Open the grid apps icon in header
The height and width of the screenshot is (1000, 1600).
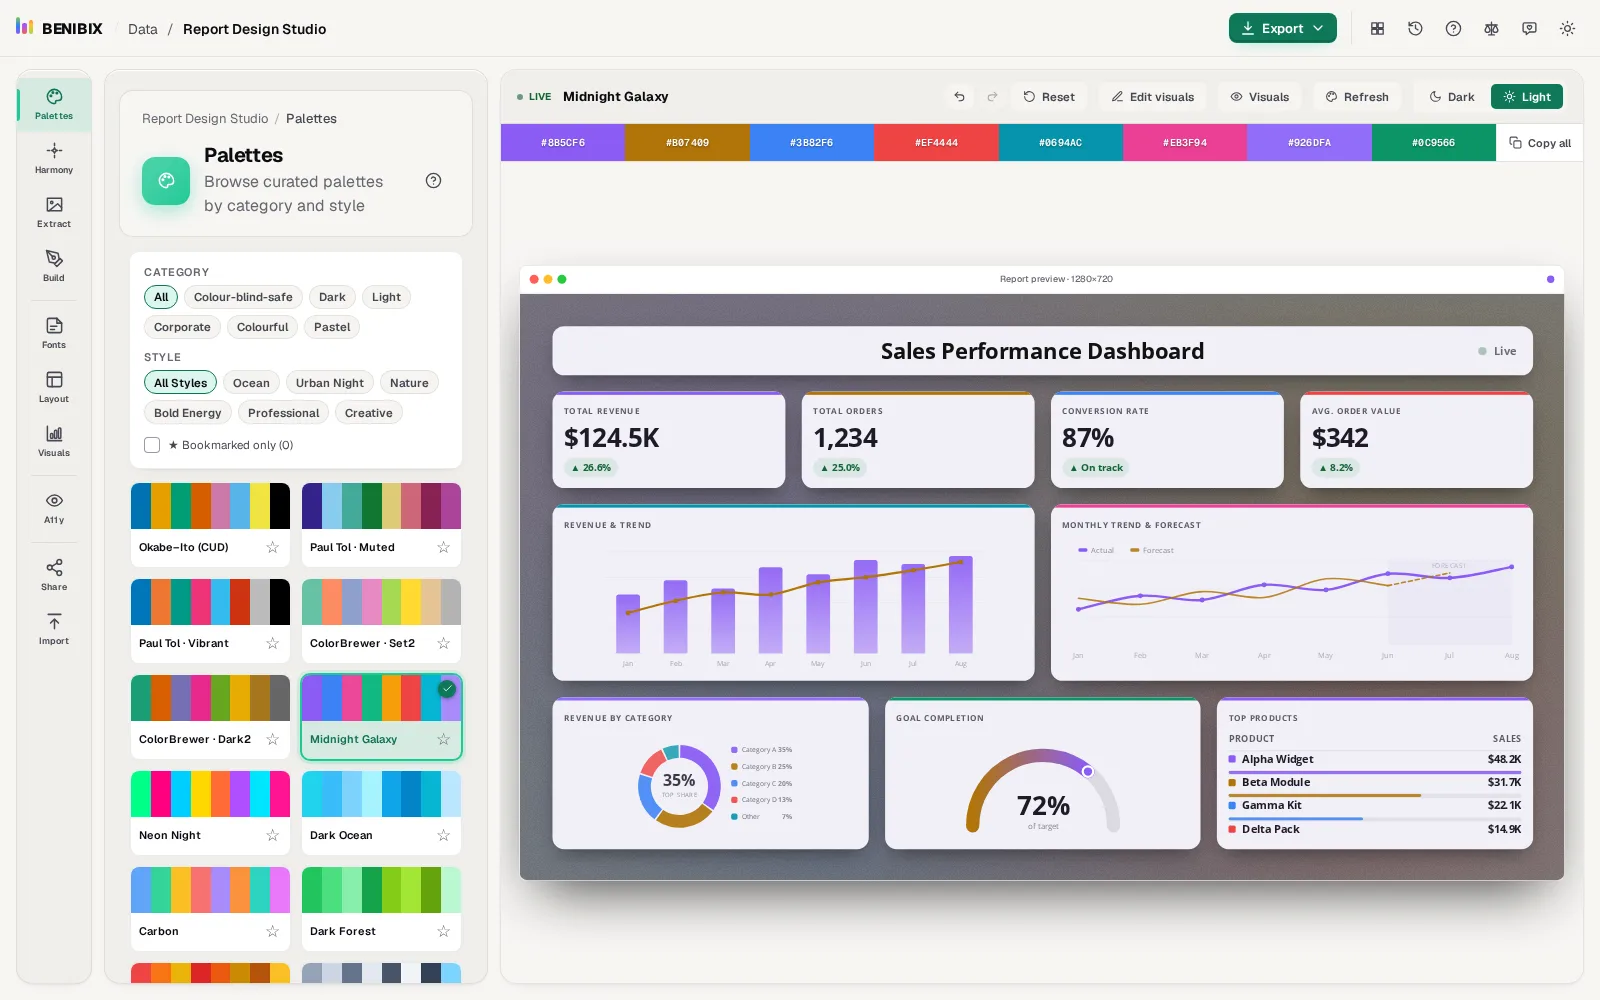click(1377, 29)
